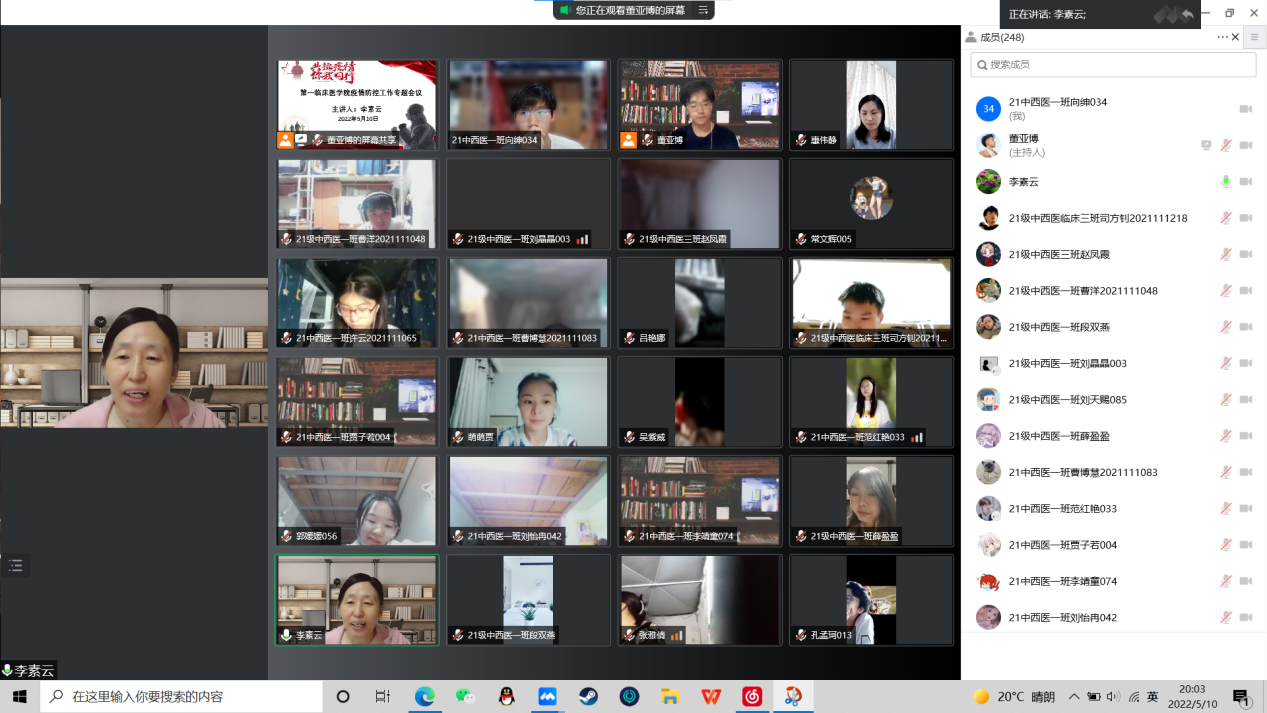Click the camera icon for 21中西医一班刘怡冉042
The image size is (1267, 713).
pyautogui.click(x=1246, y=617)
